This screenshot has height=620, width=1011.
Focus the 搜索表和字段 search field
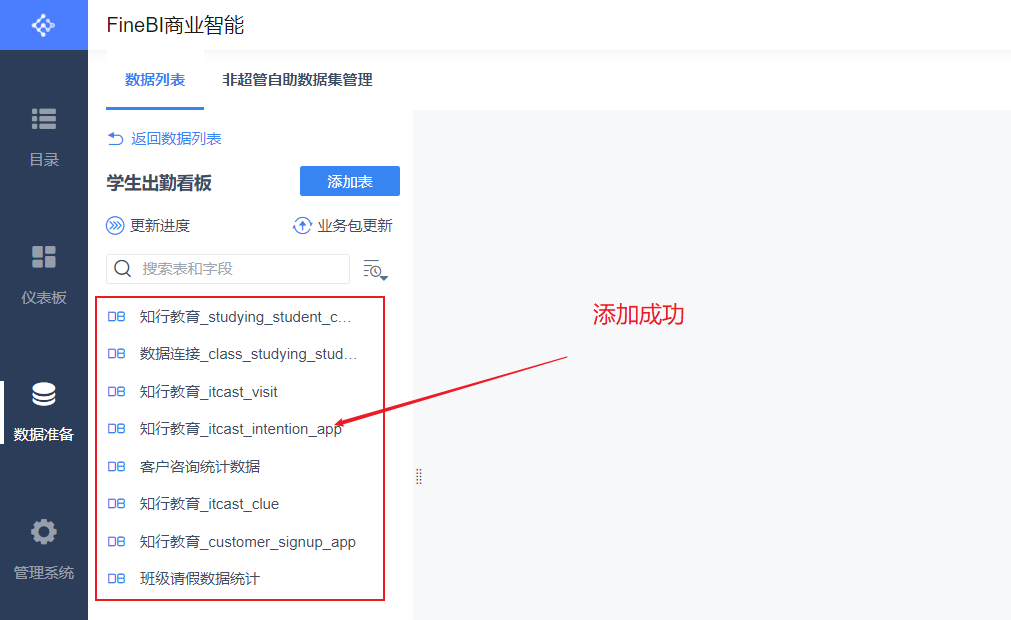pyautogui.click(x=228, y=269)
